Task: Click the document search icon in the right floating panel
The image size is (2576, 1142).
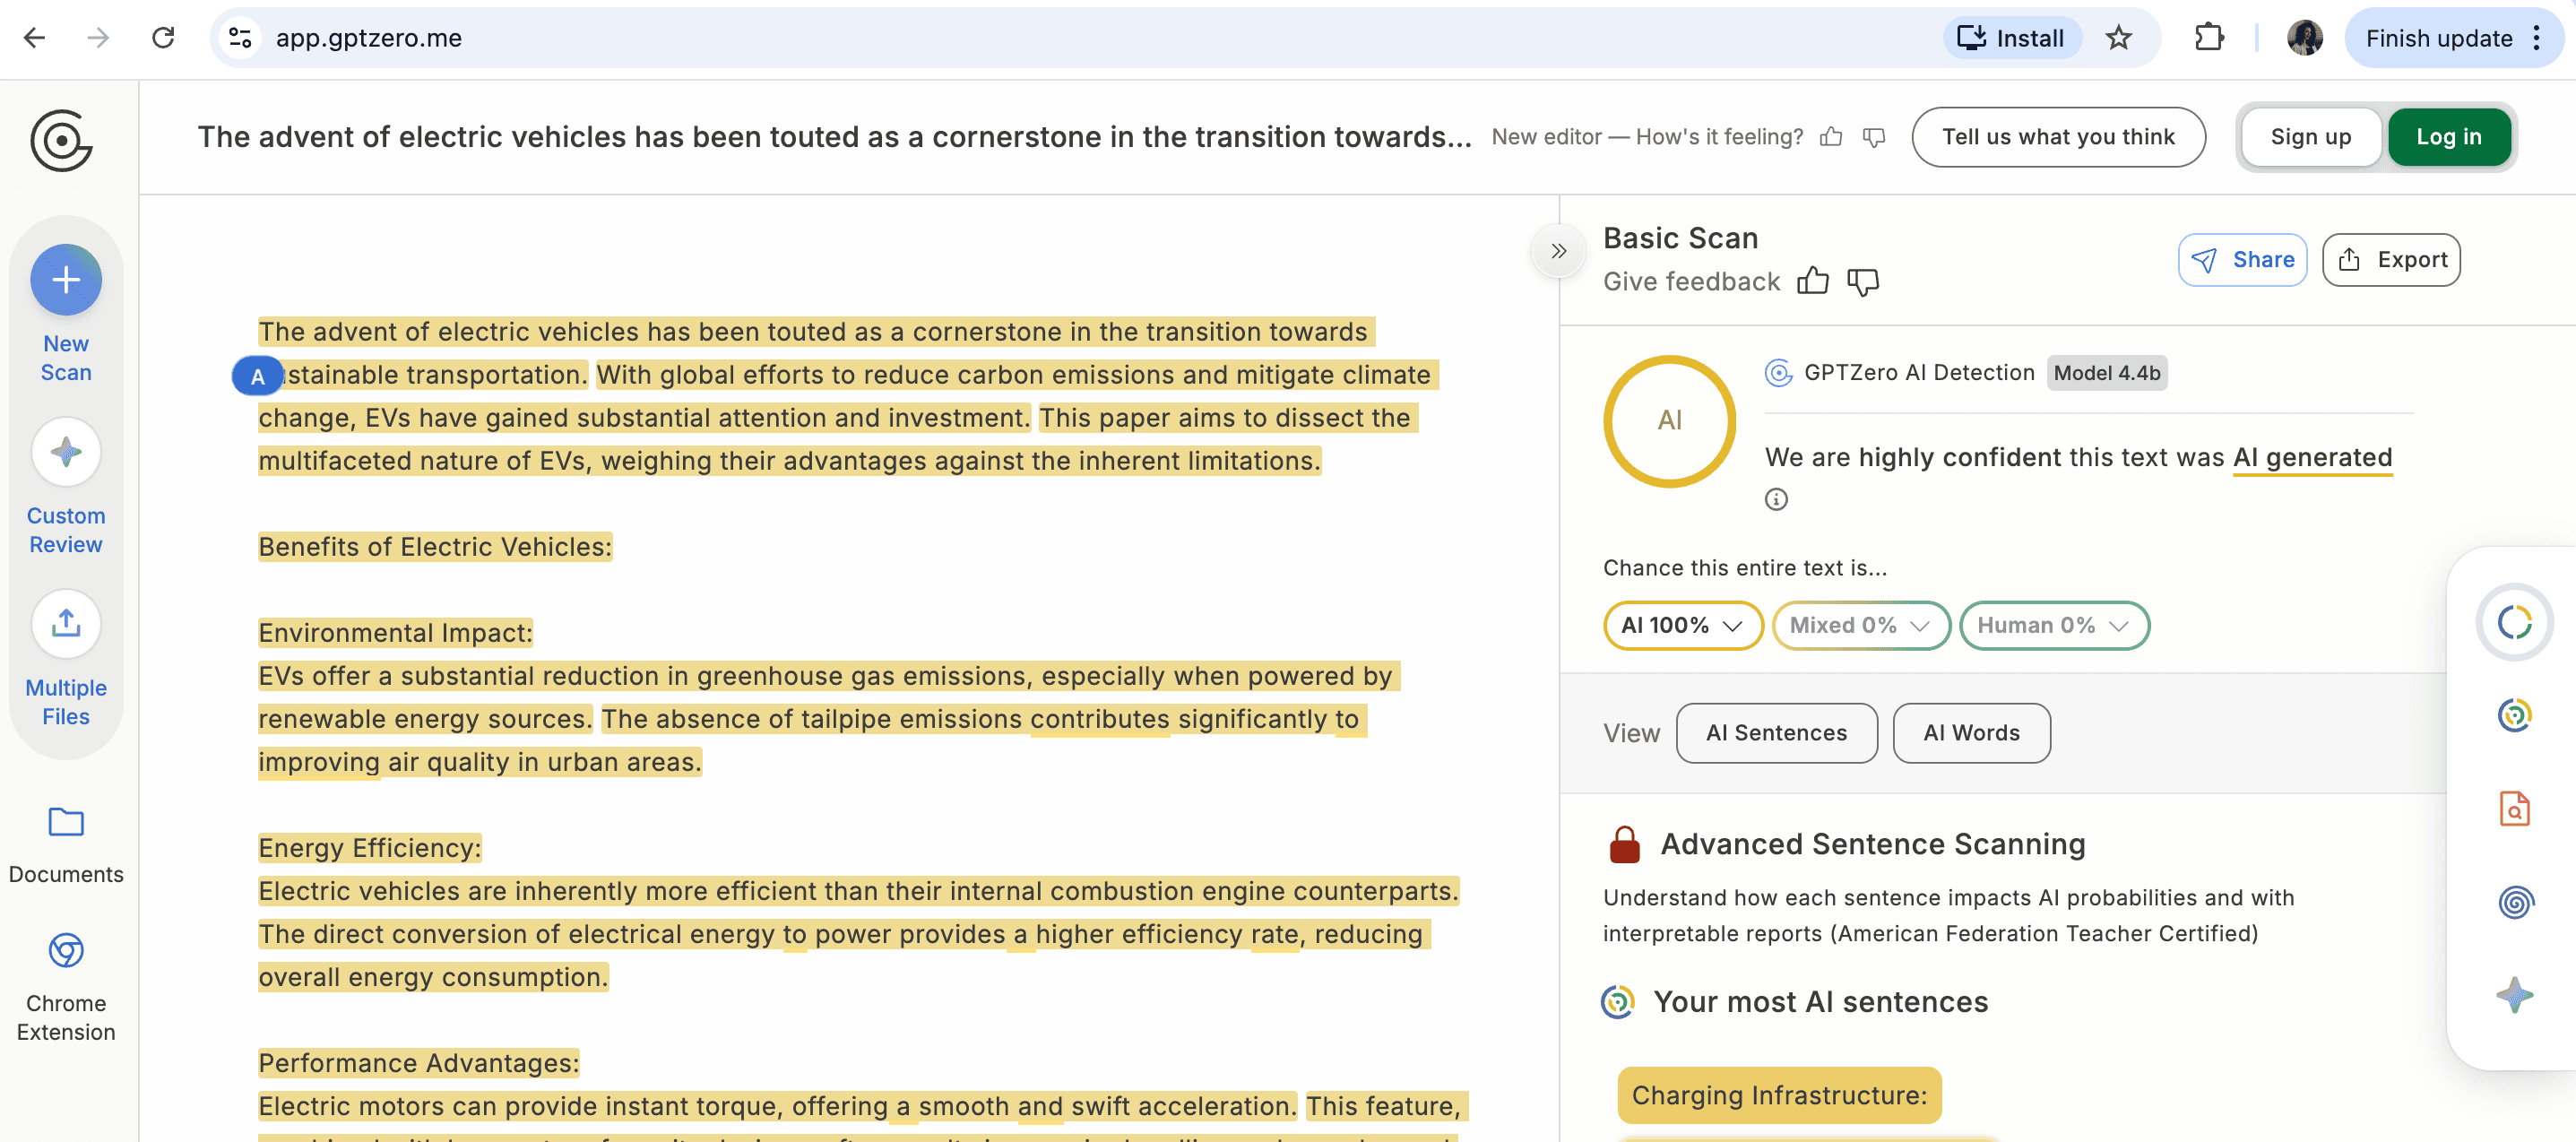Action: coord(2514,808)
